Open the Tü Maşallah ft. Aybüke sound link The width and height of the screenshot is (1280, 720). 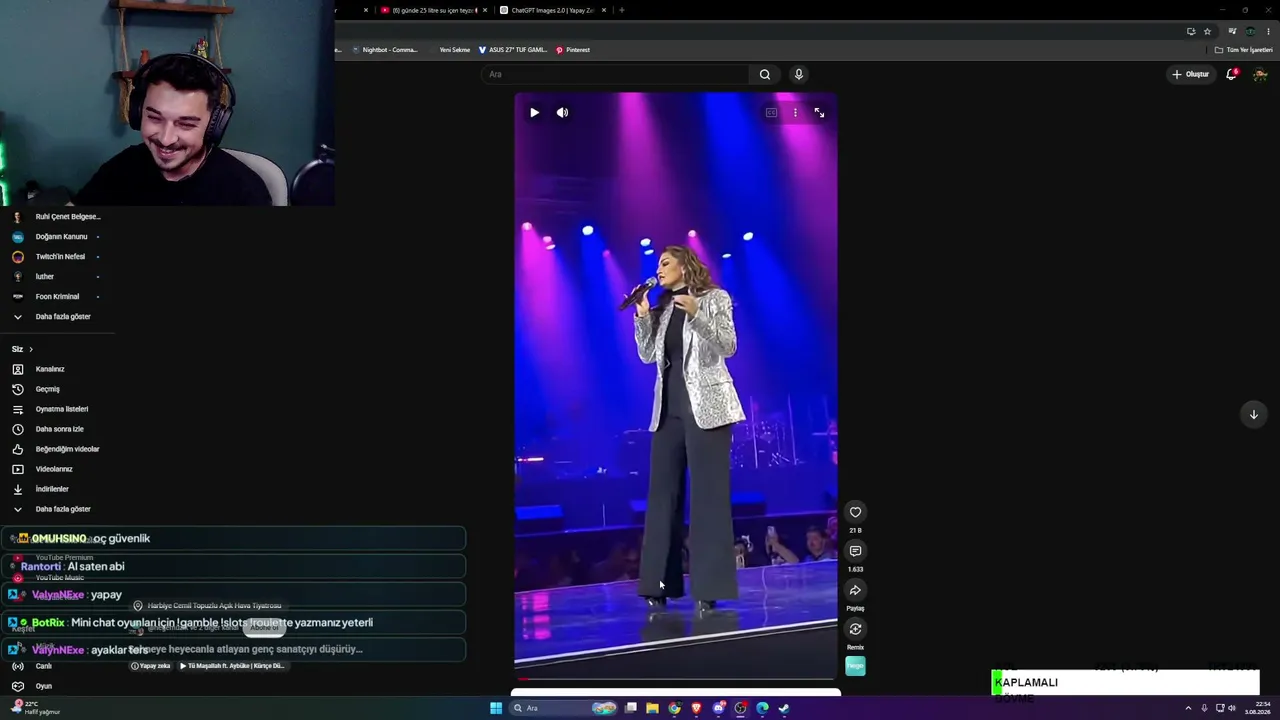(x=233, y=666)
